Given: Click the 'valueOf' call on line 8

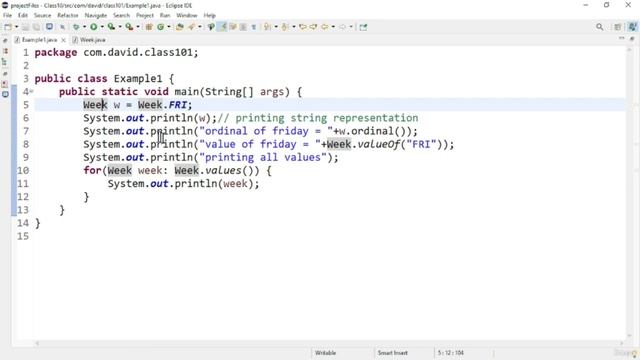Looking at the screenshot, I should coord(378,144).
